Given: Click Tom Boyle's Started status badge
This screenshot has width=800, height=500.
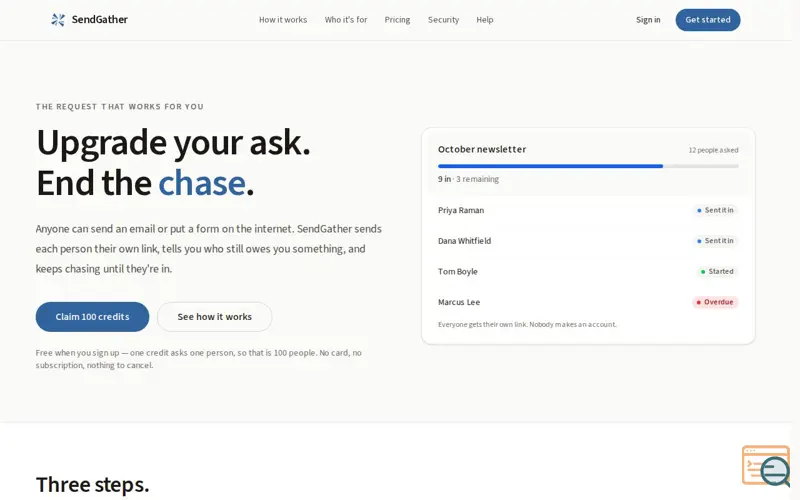Looking at the screenshot, I should (717, 271).
